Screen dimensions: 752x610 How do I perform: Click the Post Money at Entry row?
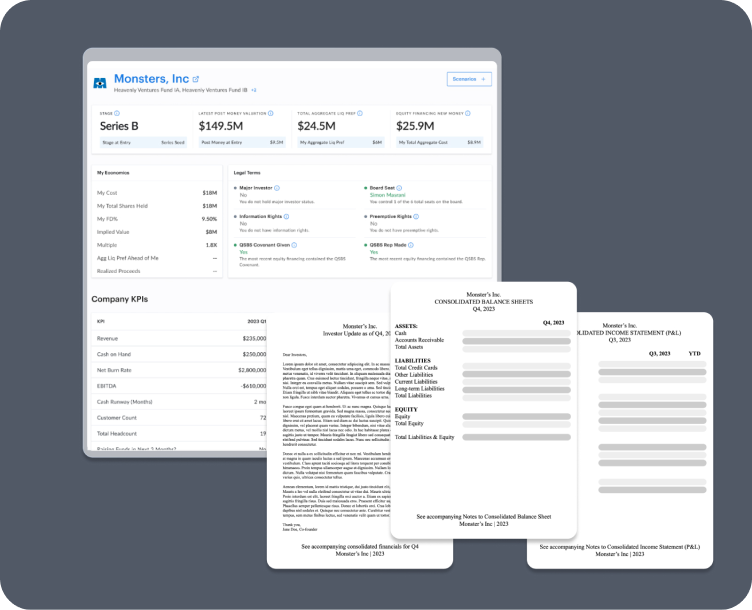242,142
